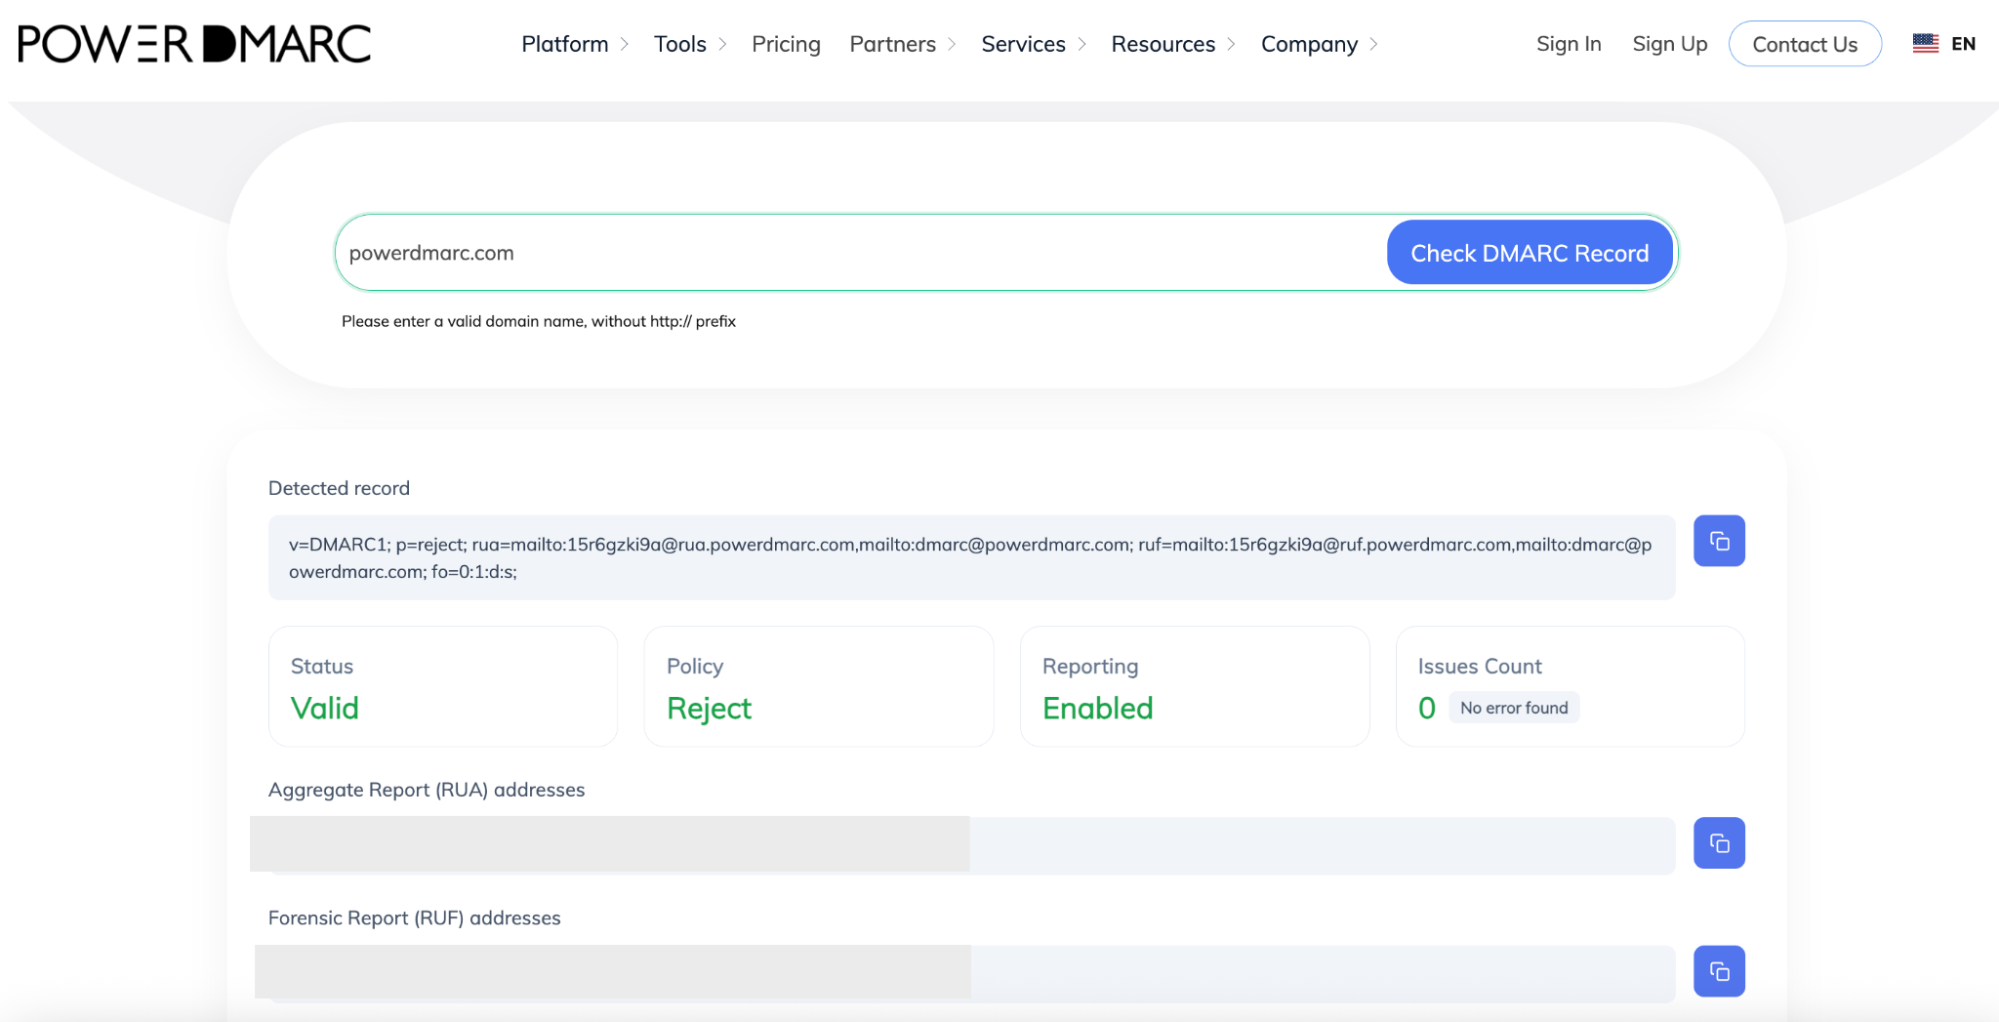Screen dimensions: 1999x1022
Task: Copy the detected DMARC record
Action: click(x=1719, y=541)
